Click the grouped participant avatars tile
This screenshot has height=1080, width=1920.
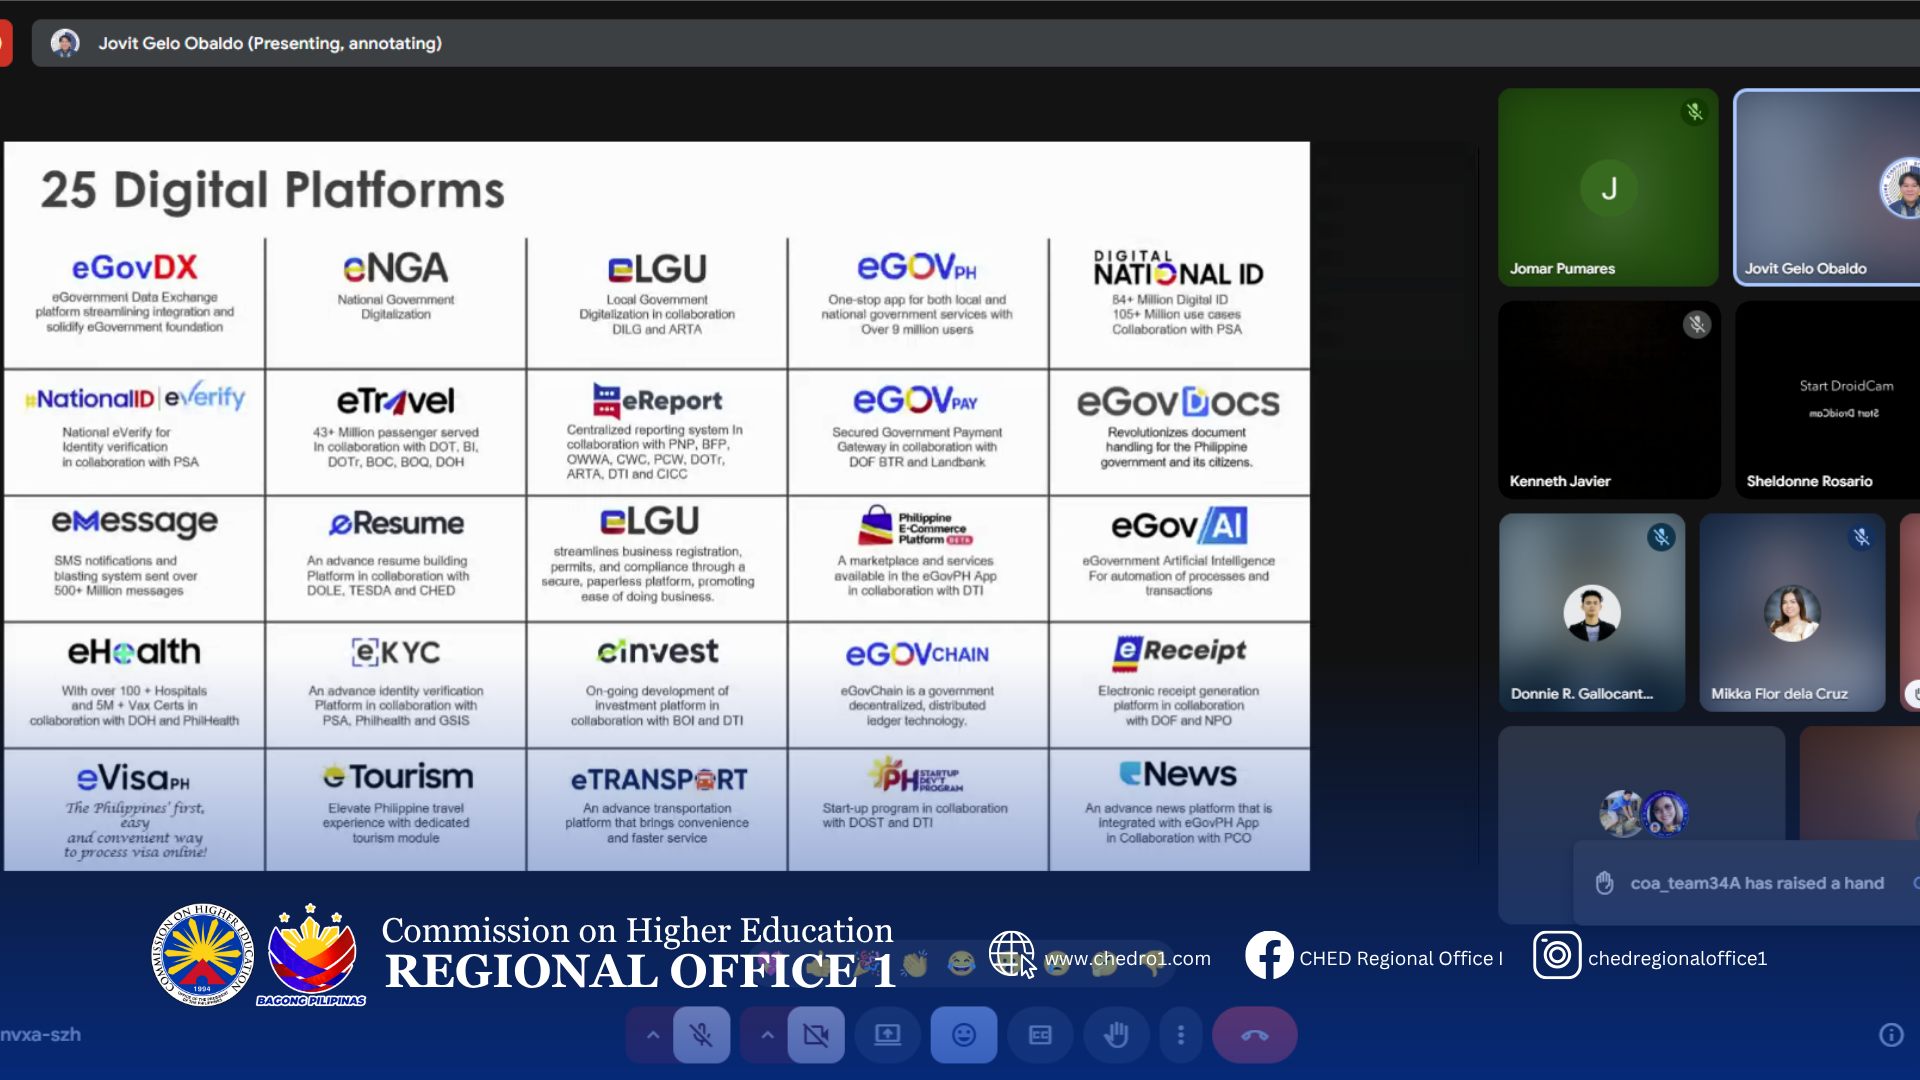(1643, 813)
